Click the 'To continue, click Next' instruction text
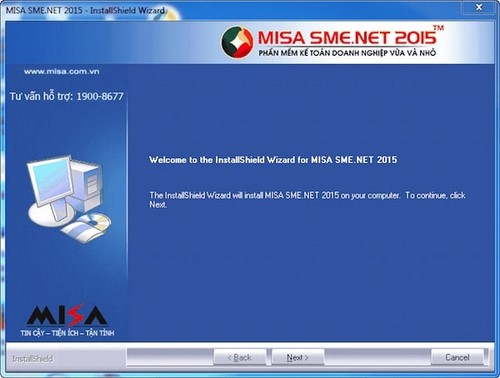This screenshot has width=500, height=378. pyautogui.click(x=307, y=200)
